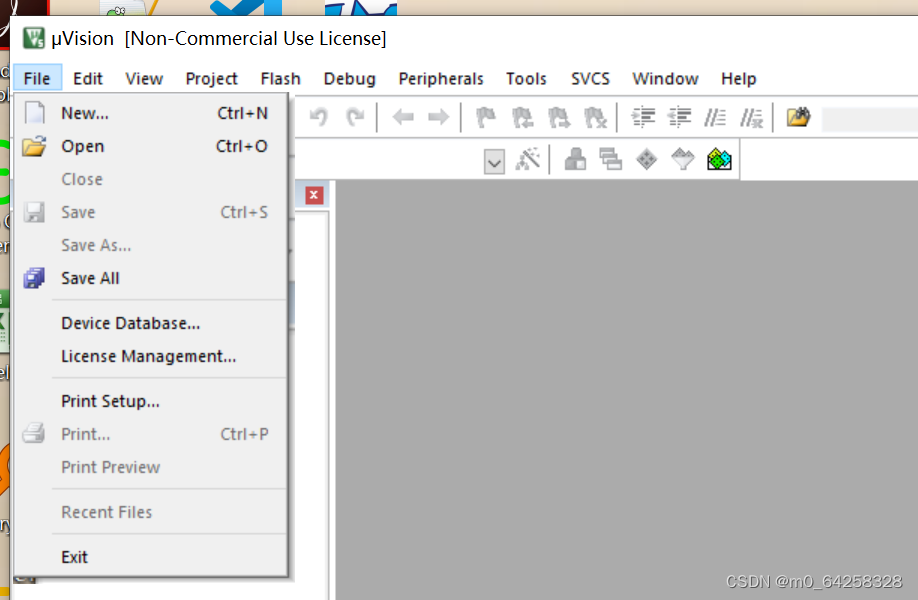Indent selected lines icon
The width and height of the screenshot is (918, 600).
[x=643, y=117]
